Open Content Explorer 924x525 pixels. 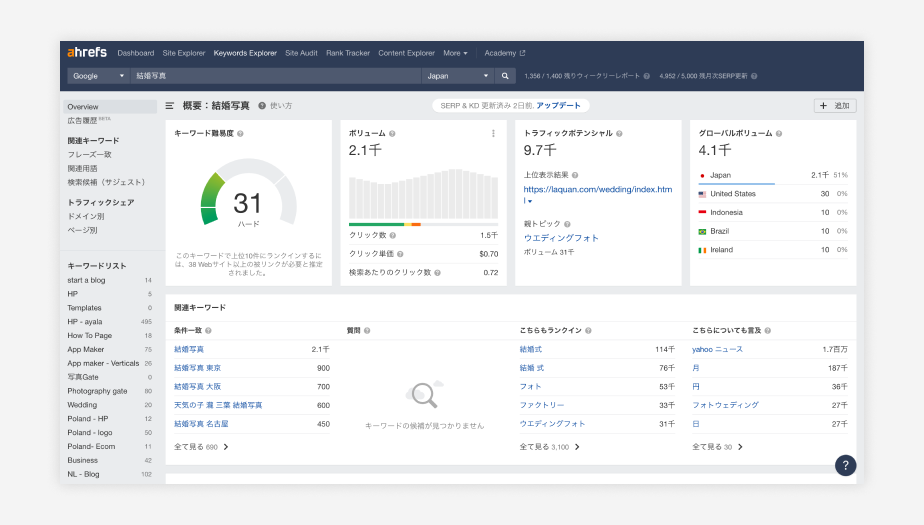point(407,53)
